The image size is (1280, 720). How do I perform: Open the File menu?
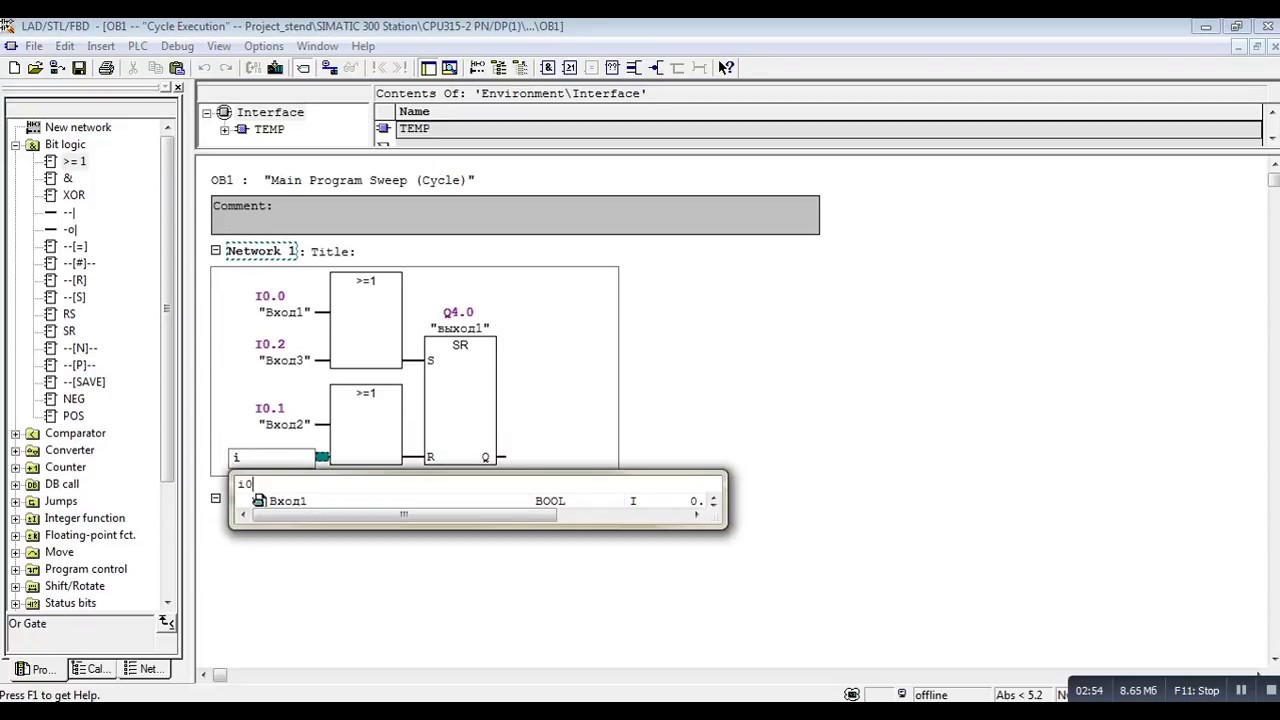click(x=34, y=46)
